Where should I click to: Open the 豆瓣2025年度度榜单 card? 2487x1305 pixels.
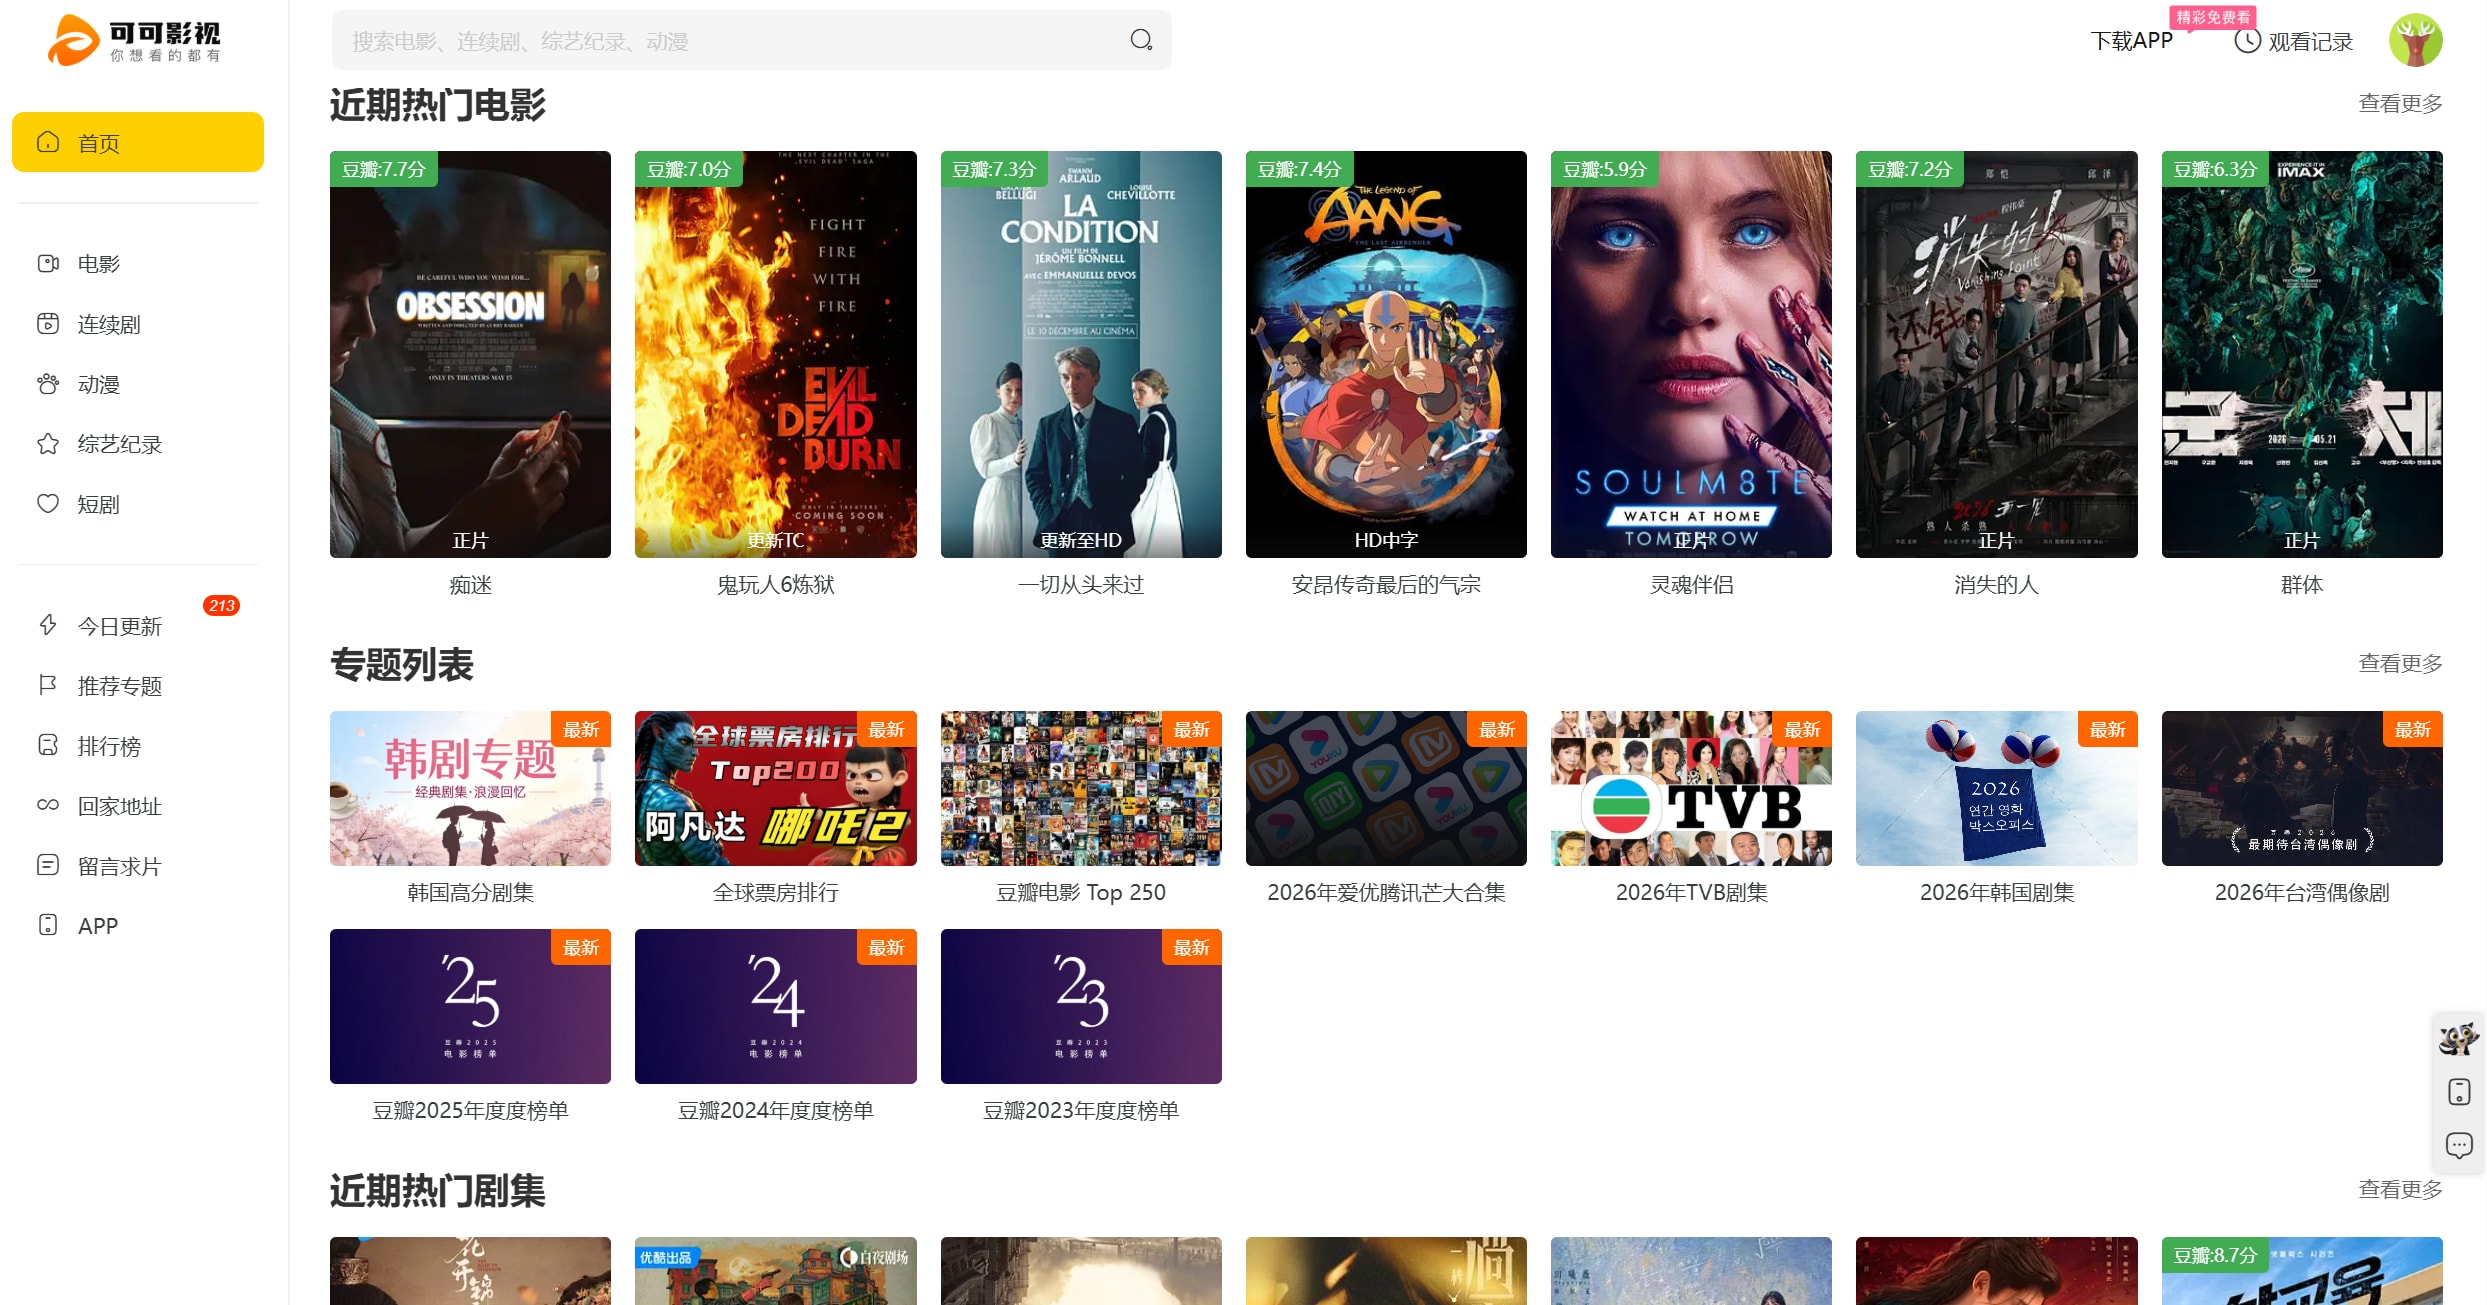pos(470,1006)
